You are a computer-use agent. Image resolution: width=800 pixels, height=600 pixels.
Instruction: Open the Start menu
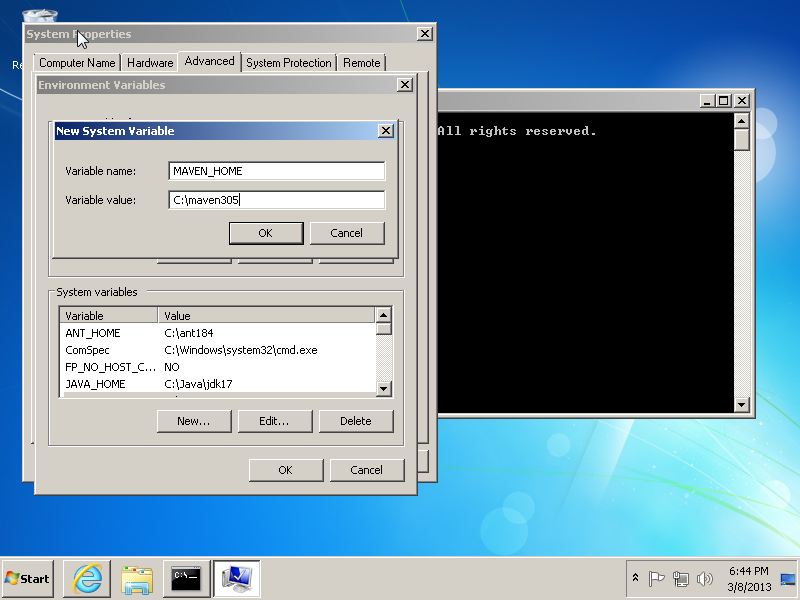pos(28,579)
